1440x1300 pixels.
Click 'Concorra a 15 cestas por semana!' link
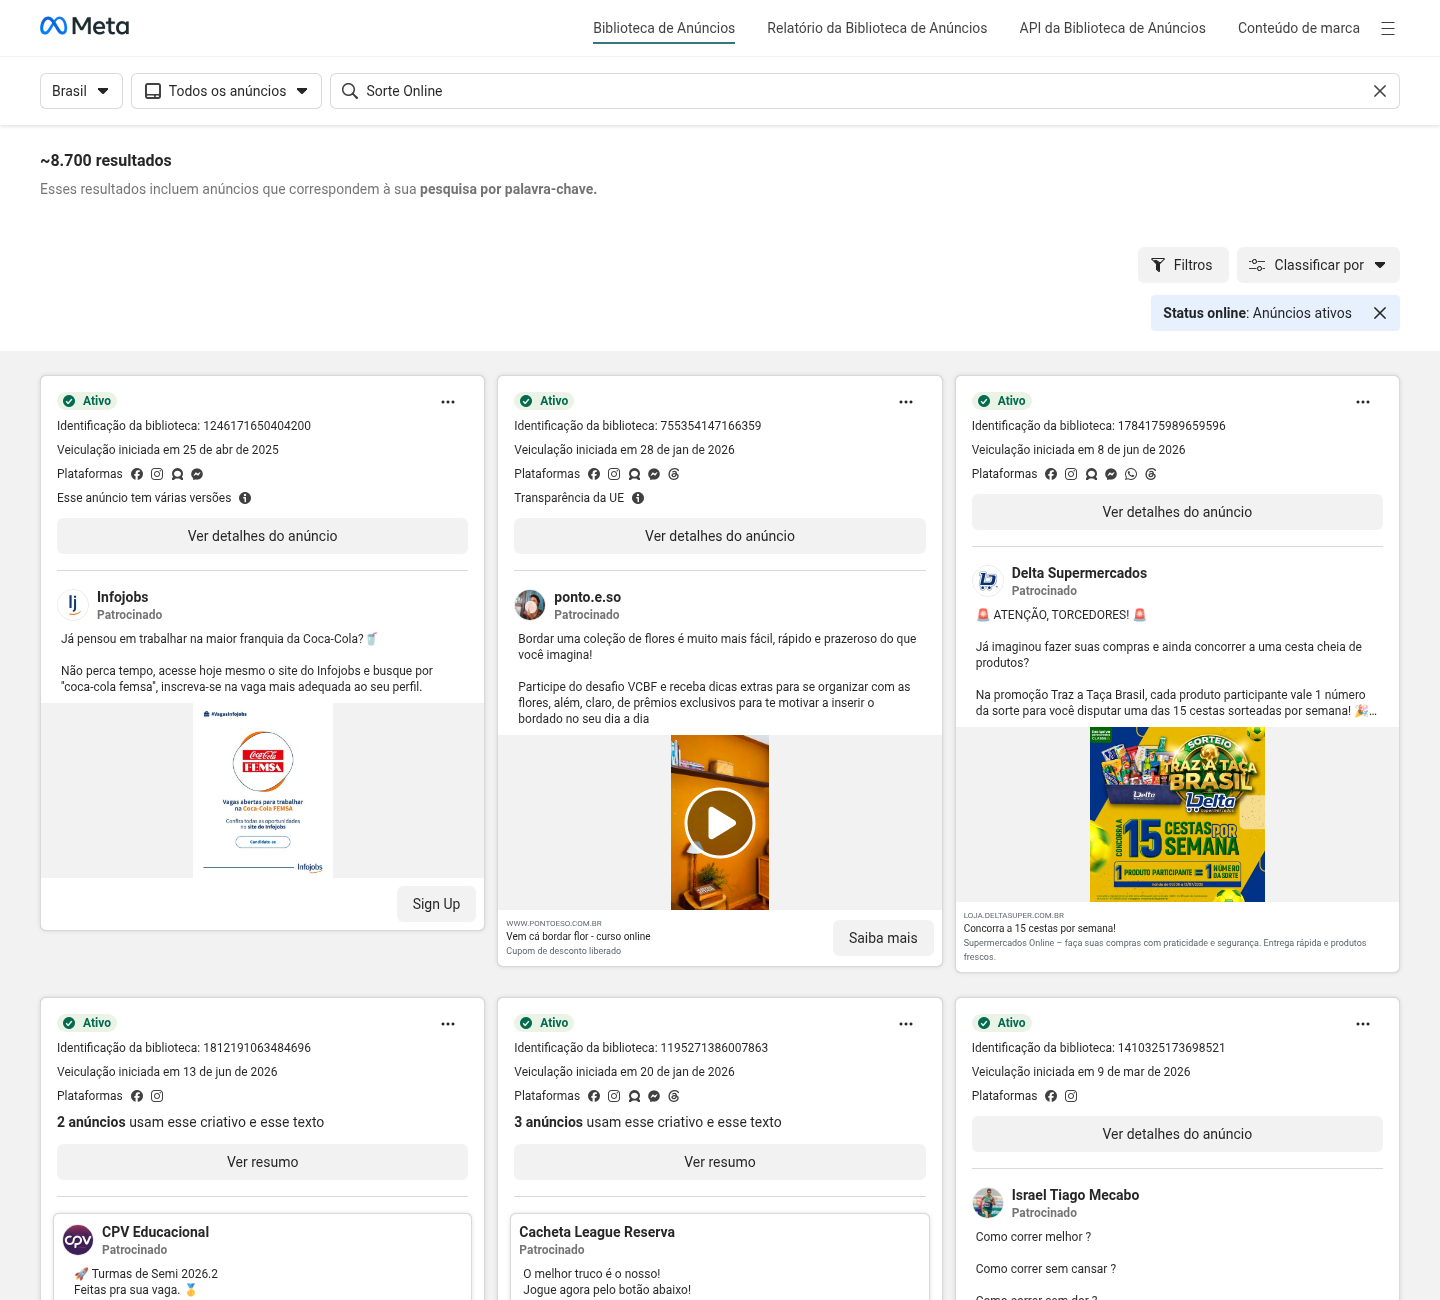tap(1040, 929)
